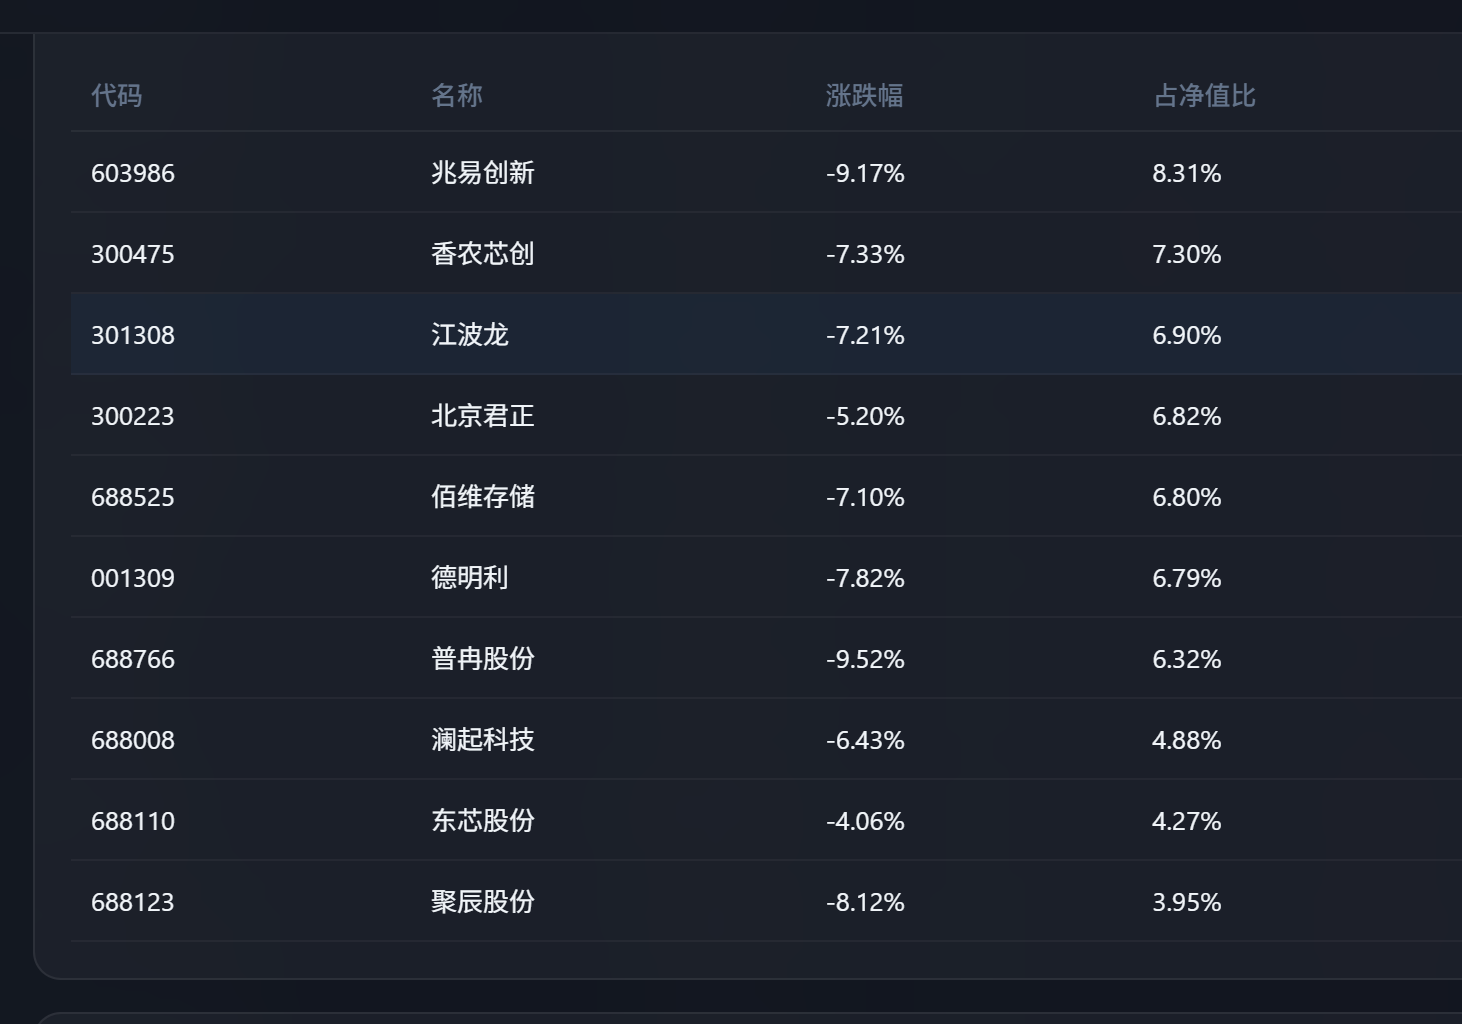Open the 北京君正 entry
Screen dimensions: 1462x1024
pyautogui.click(x=483, y=416)
